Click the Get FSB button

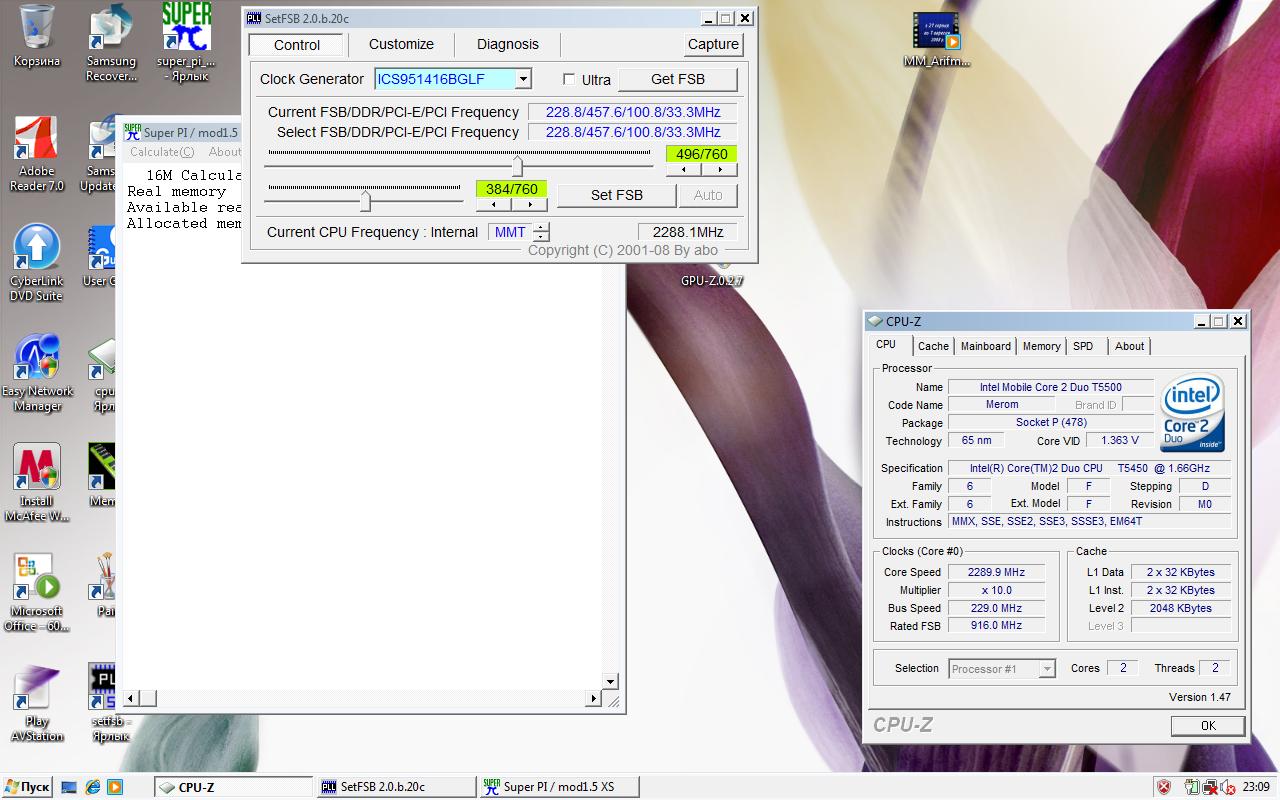pos(677,79)
